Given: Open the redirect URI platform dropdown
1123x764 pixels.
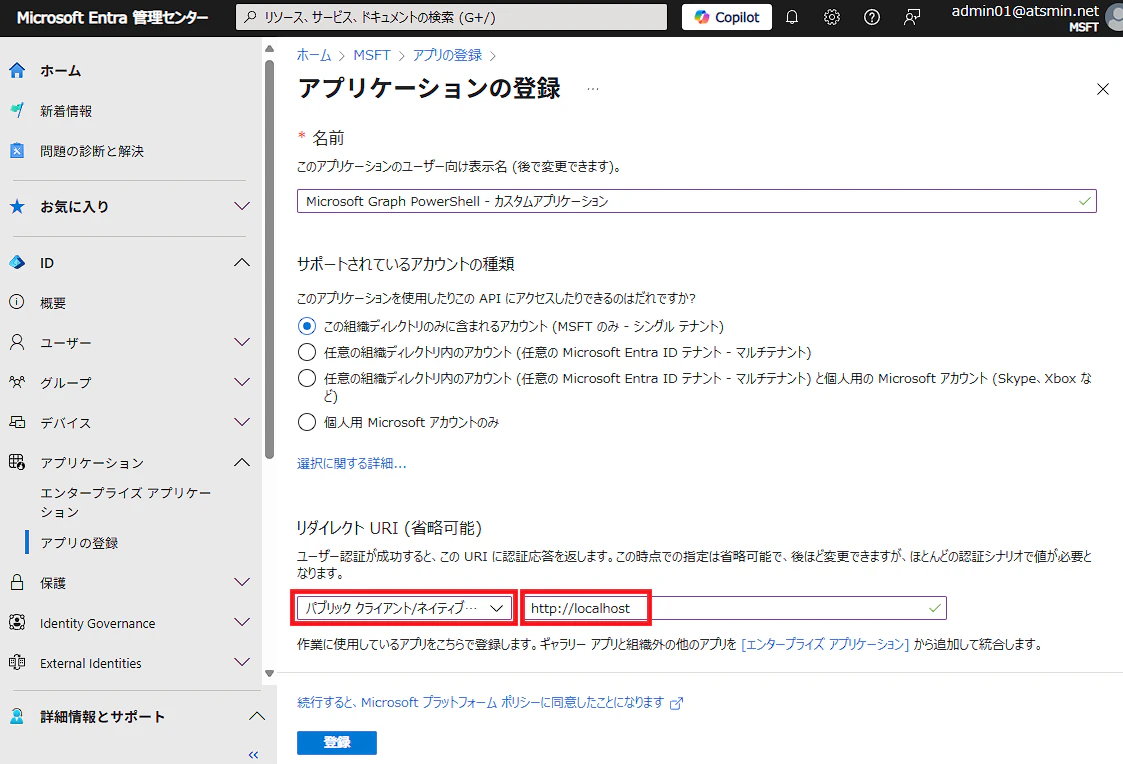Looking at the screenshot, I should [405, 608].
